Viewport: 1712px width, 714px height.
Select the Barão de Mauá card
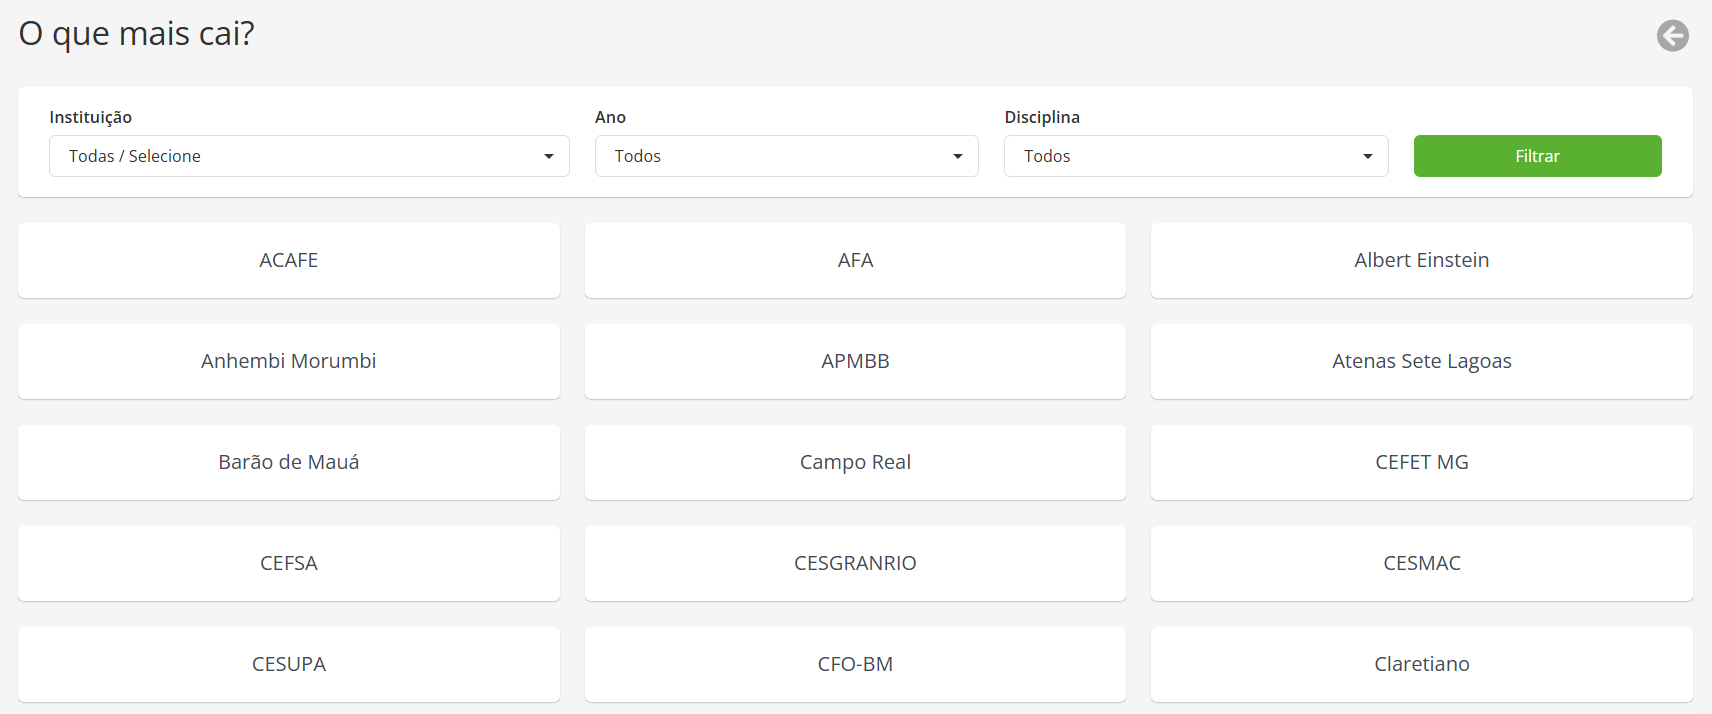click(289, 462)
